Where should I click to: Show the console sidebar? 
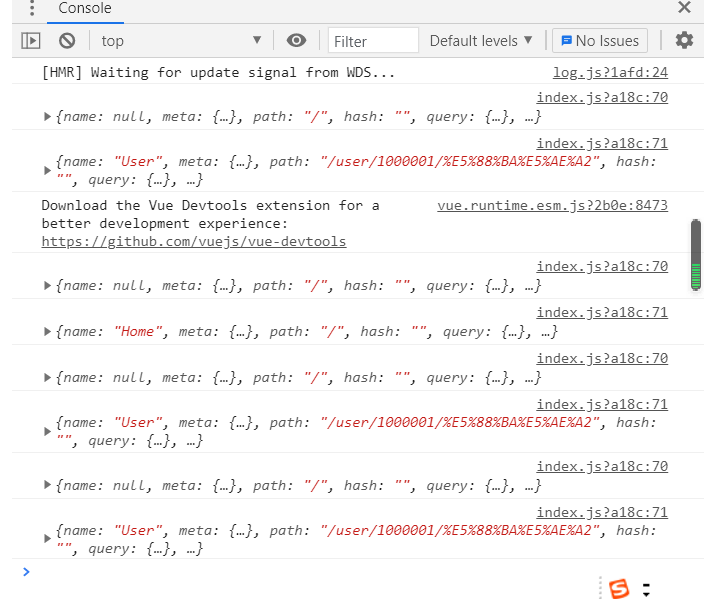(31, 41)
